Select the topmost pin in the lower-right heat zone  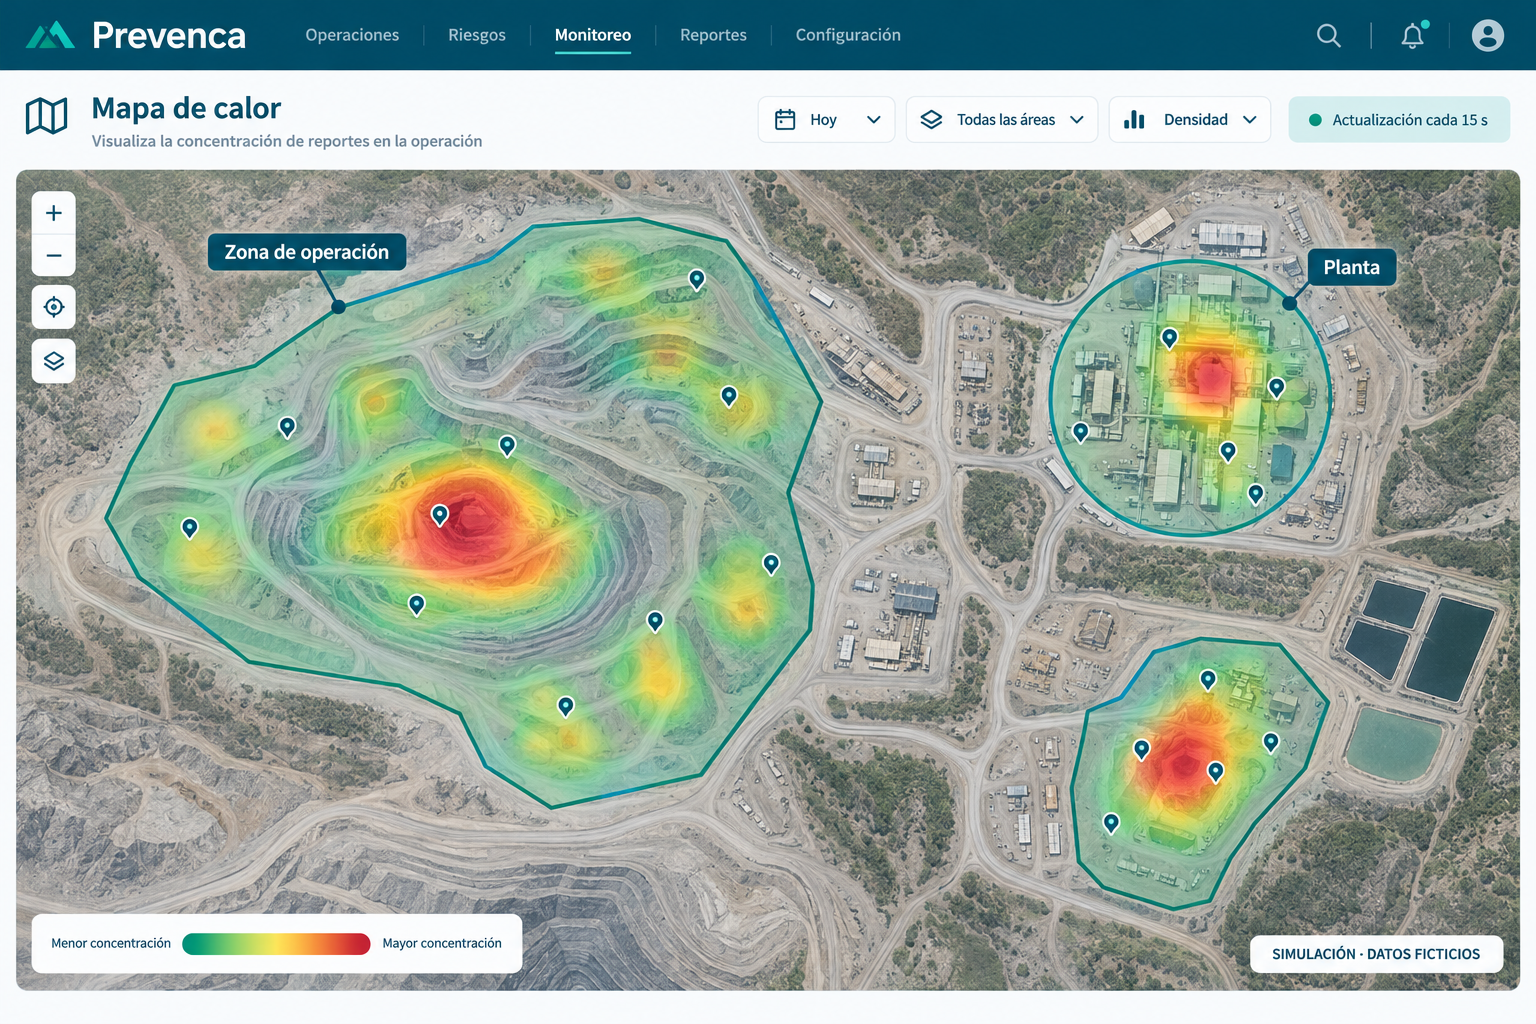[1208, 680]
